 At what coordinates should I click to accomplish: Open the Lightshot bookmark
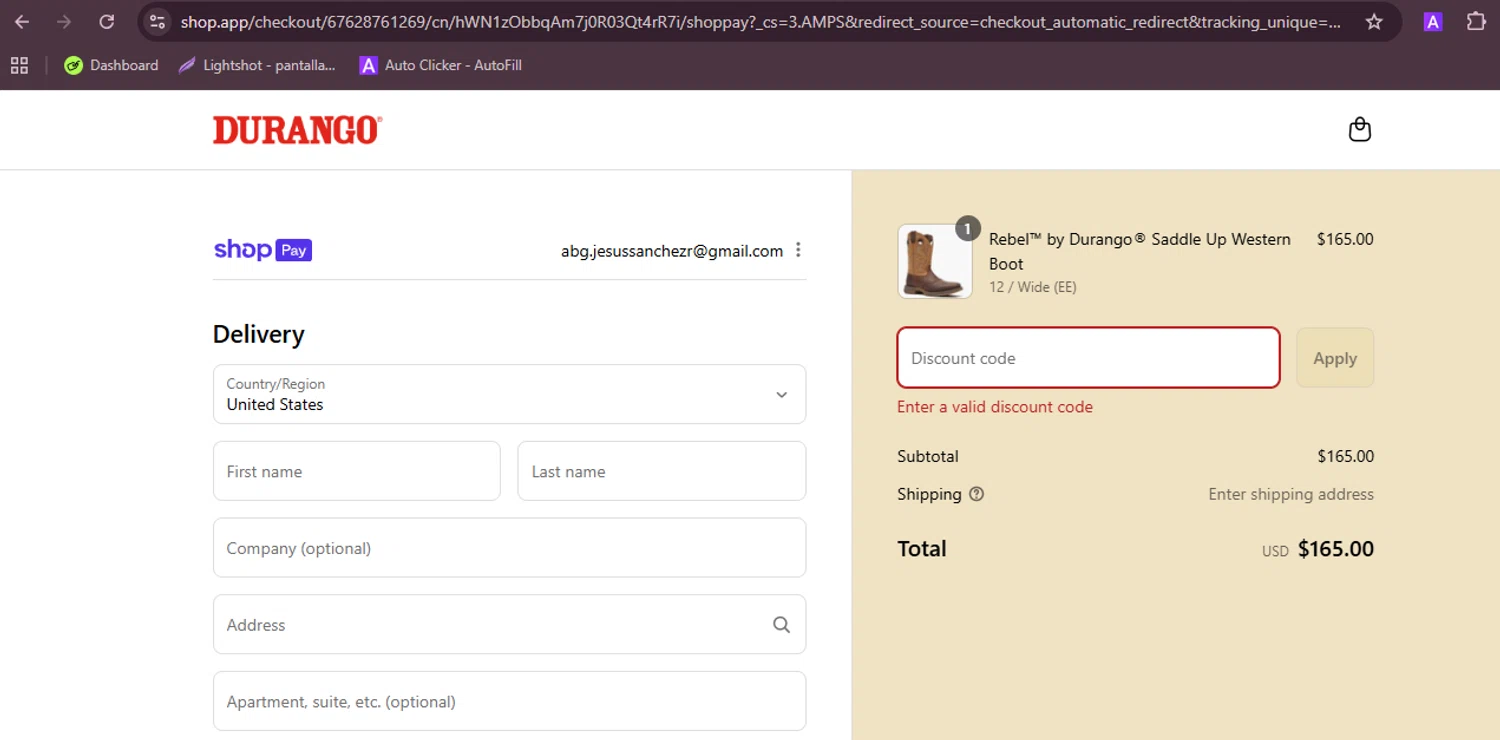tap(257, 65)
